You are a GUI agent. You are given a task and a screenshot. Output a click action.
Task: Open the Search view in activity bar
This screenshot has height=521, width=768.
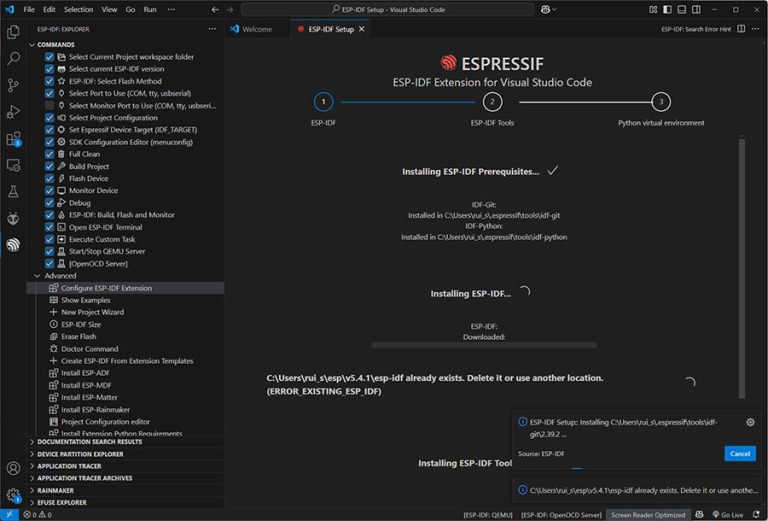click(13, 59)
